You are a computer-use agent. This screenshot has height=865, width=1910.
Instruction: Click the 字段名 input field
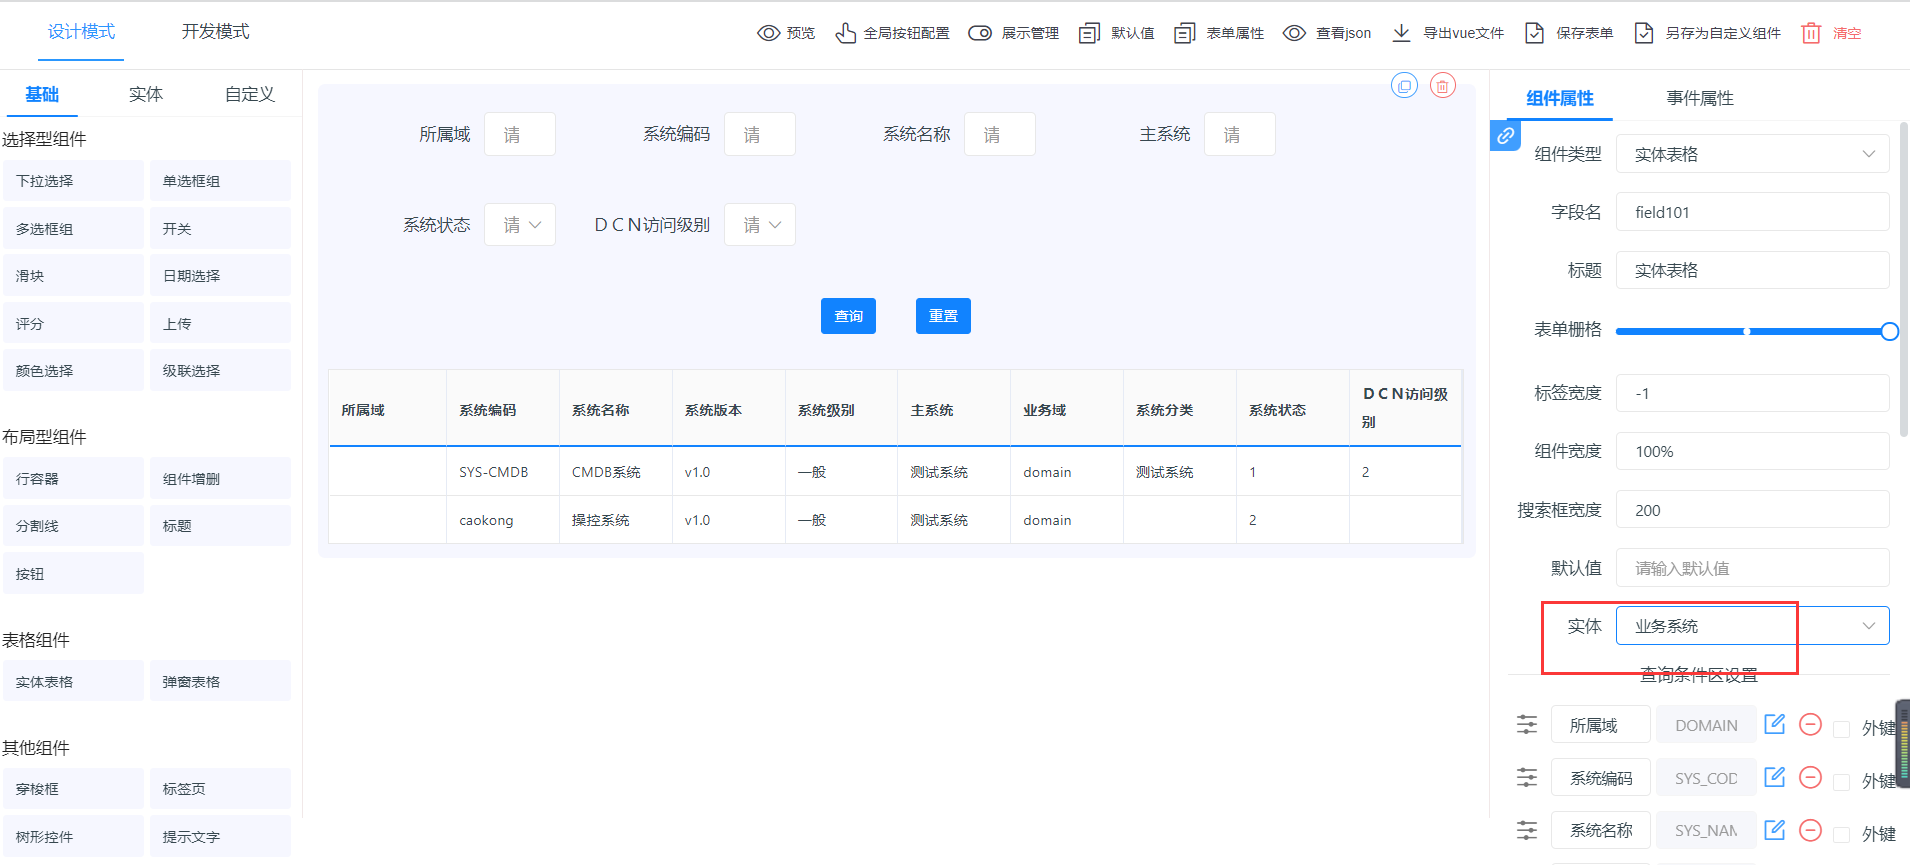click(x=1753, y=212)
